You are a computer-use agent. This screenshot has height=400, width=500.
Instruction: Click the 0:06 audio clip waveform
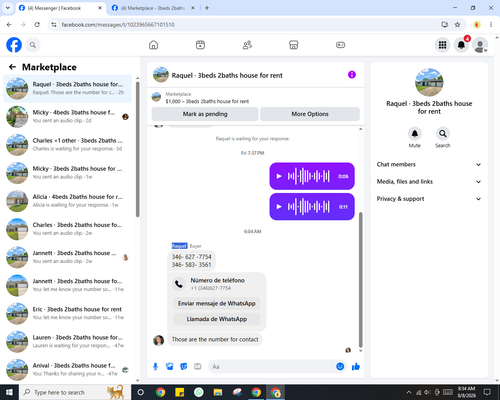coord(309,176)
